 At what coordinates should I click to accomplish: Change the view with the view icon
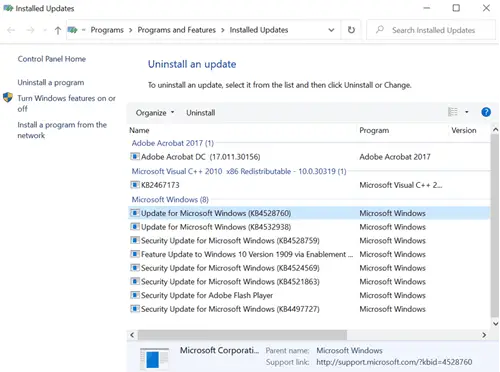click(453, 112)
